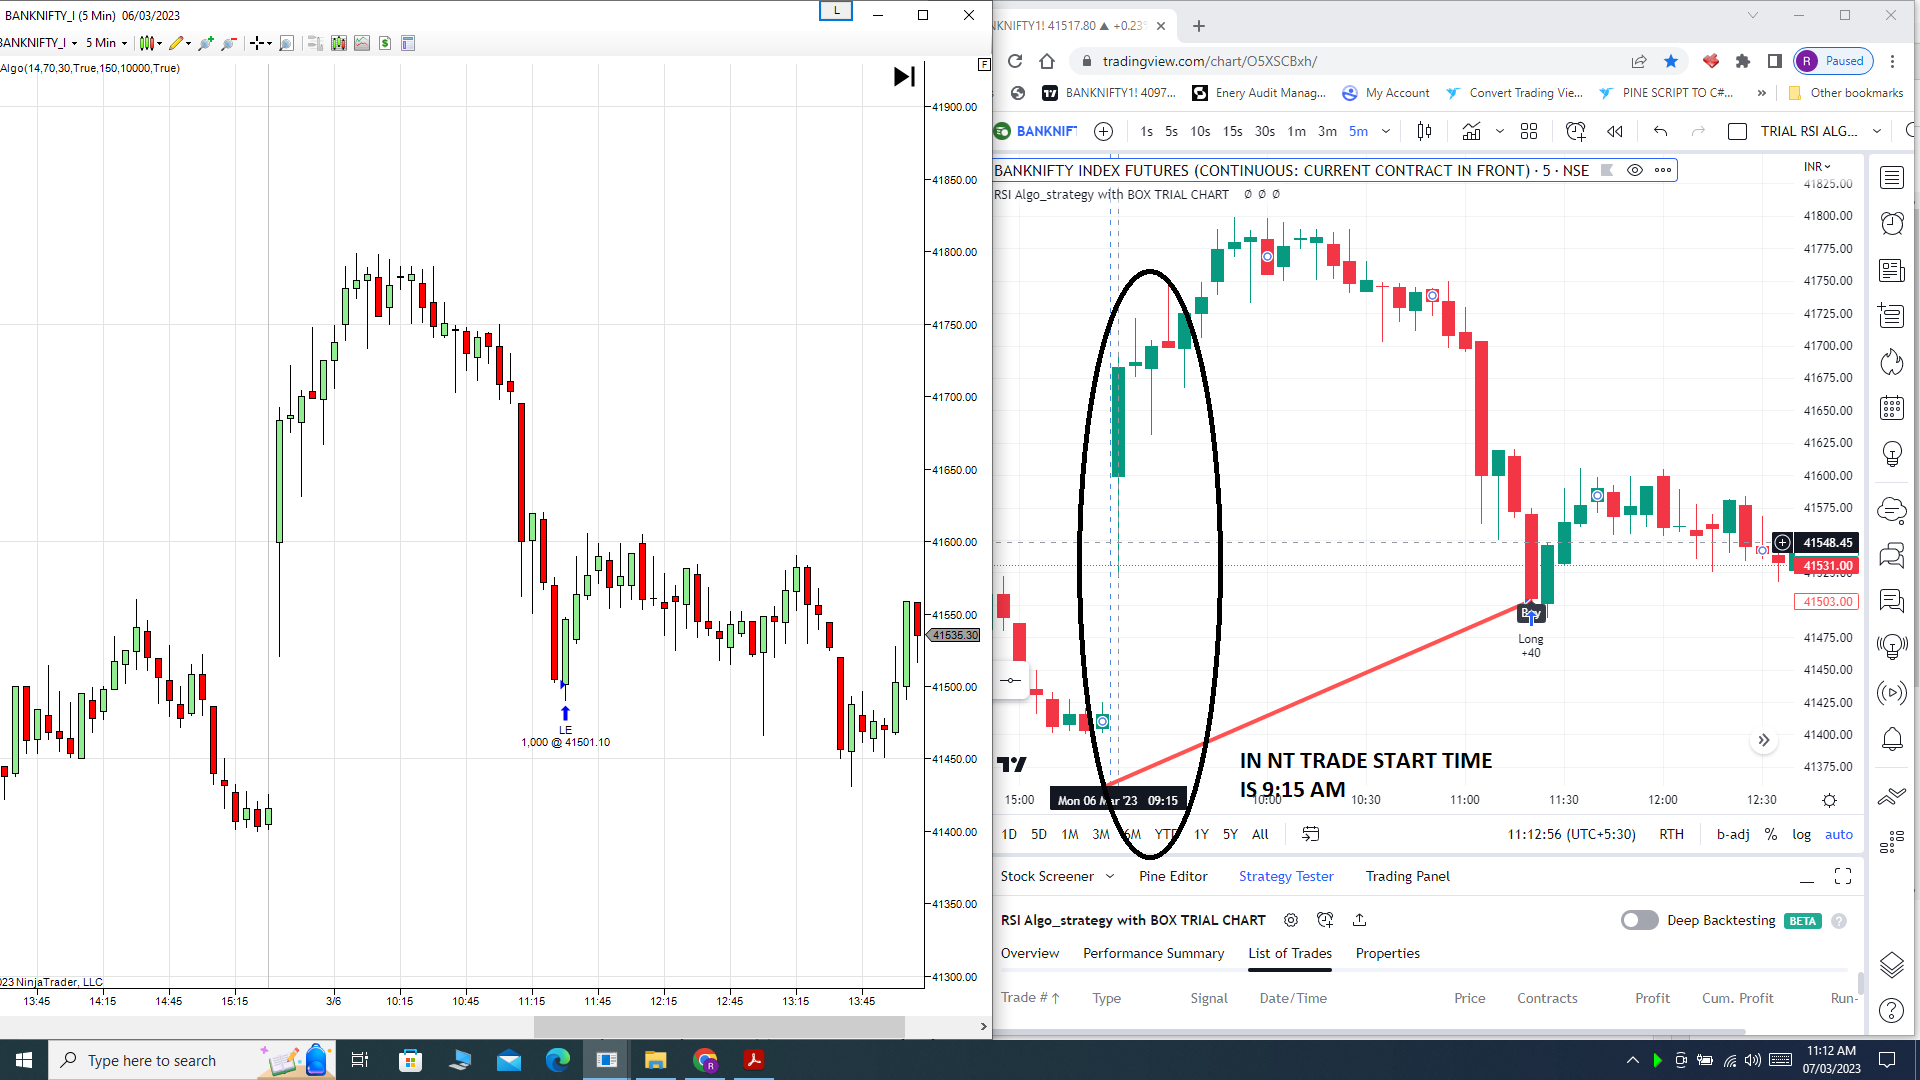Toggle log scale on price axis

pyautogui.click(x=1801, y=834)
